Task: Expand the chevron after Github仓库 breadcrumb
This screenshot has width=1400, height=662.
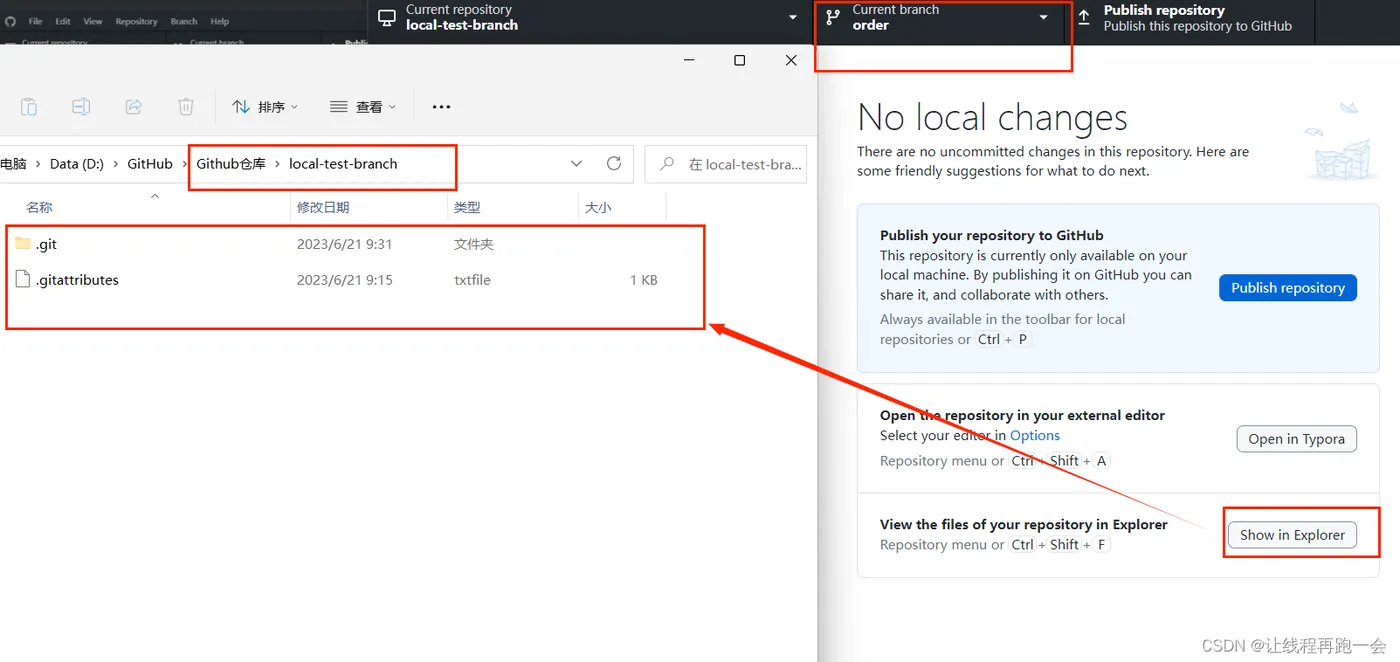Action: tap(278, 164)
